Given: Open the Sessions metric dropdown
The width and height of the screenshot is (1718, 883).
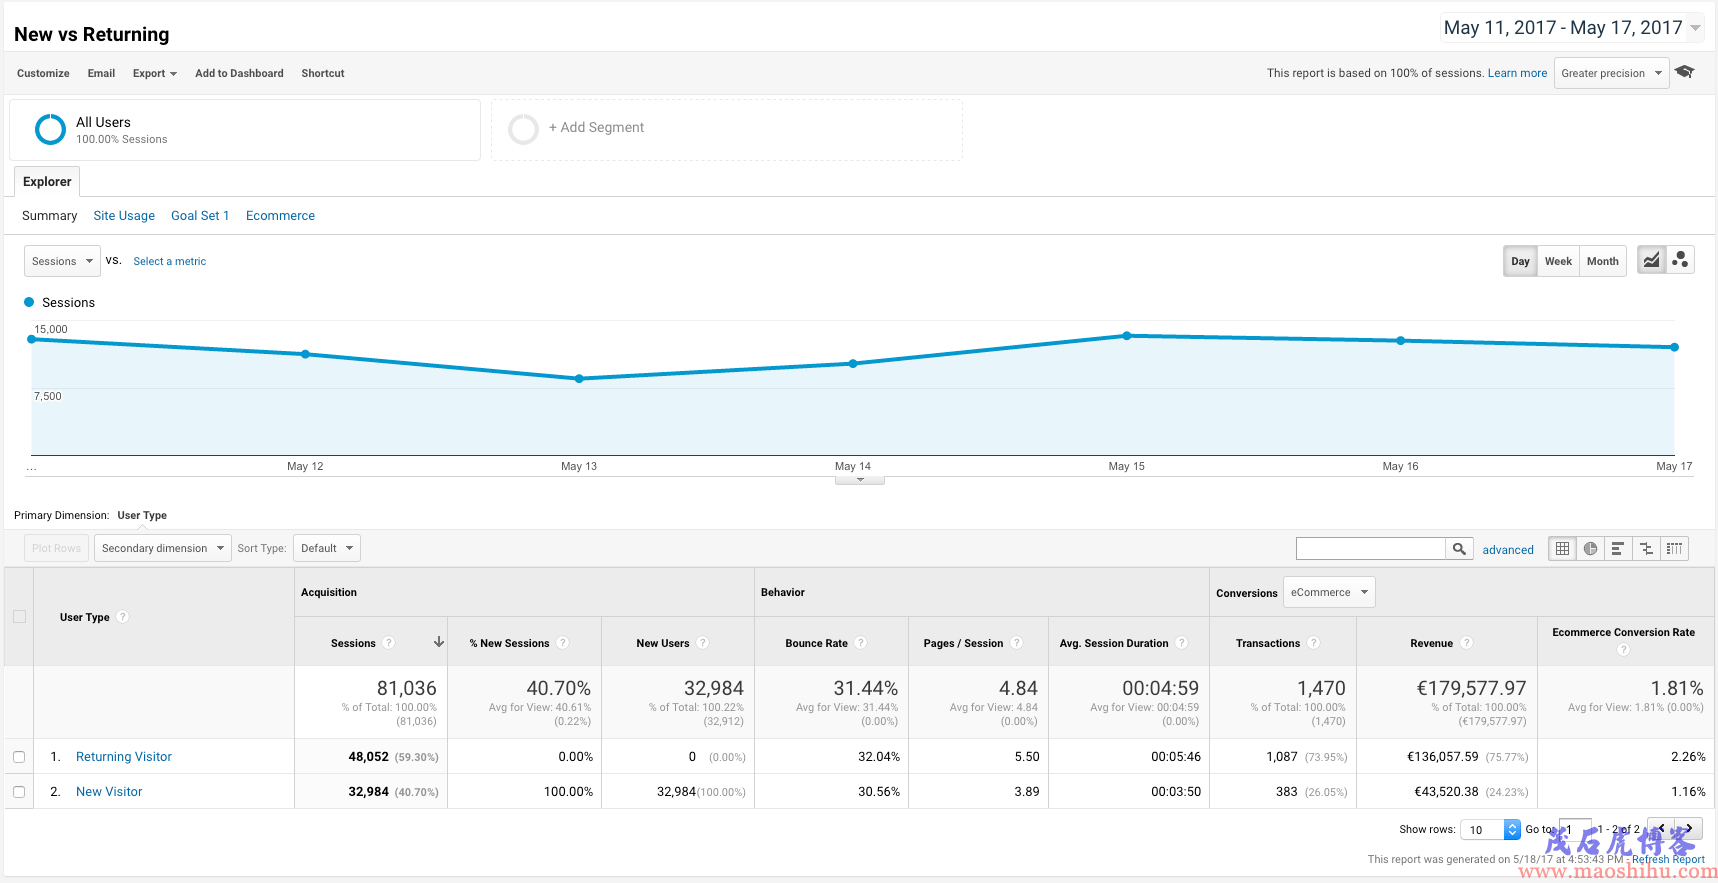Looking at the screenshot, I should pyautogui.click(x=62, y=261).
